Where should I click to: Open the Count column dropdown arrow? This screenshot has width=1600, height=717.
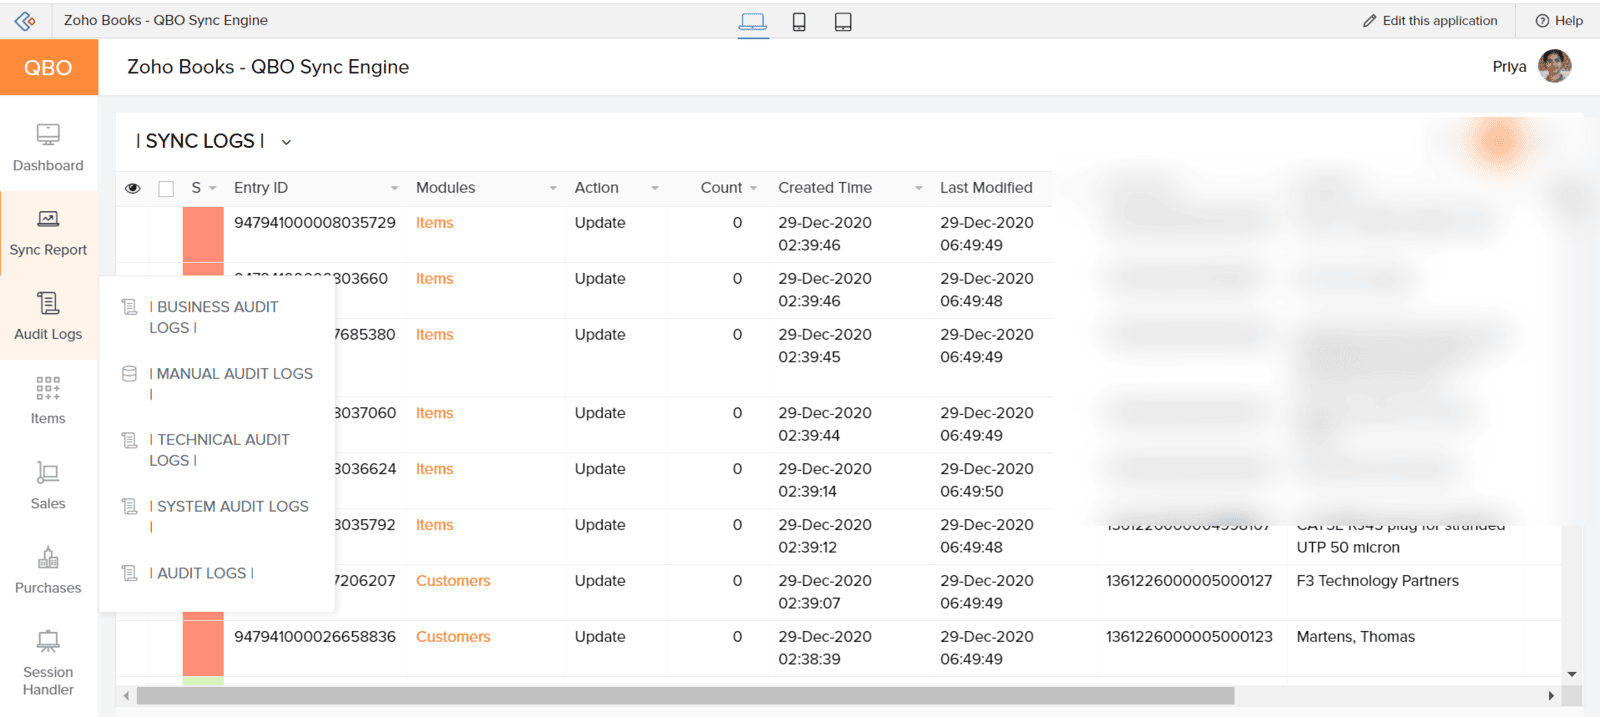pos(753,188)
